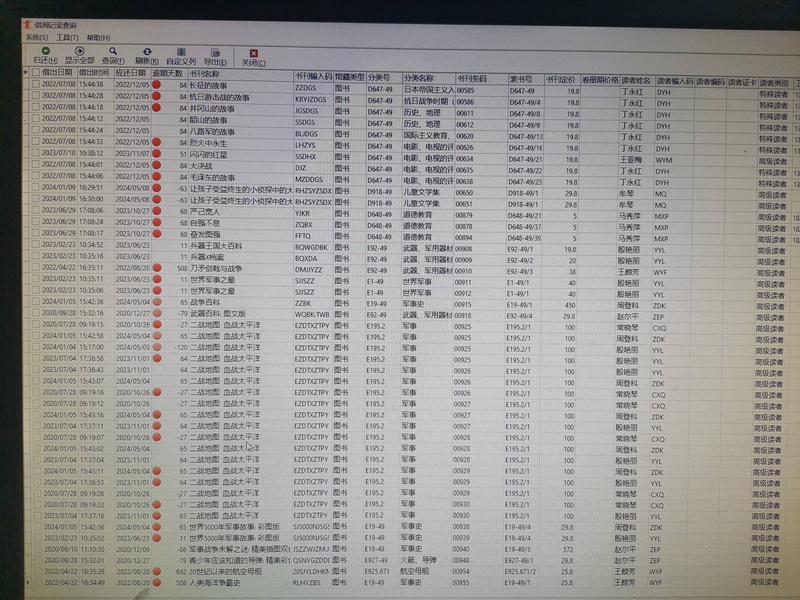Screen dimensions: 800x600
Task: Click the red 关闭(C) close toolbar button
Action: (254, 58)
